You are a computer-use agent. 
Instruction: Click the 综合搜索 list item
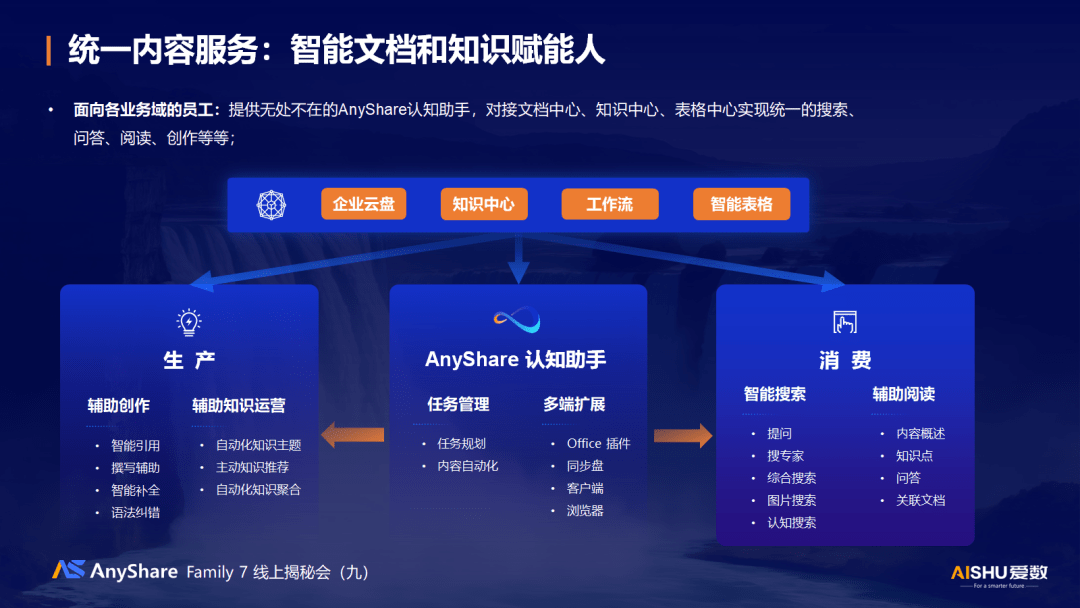point(791,478)
